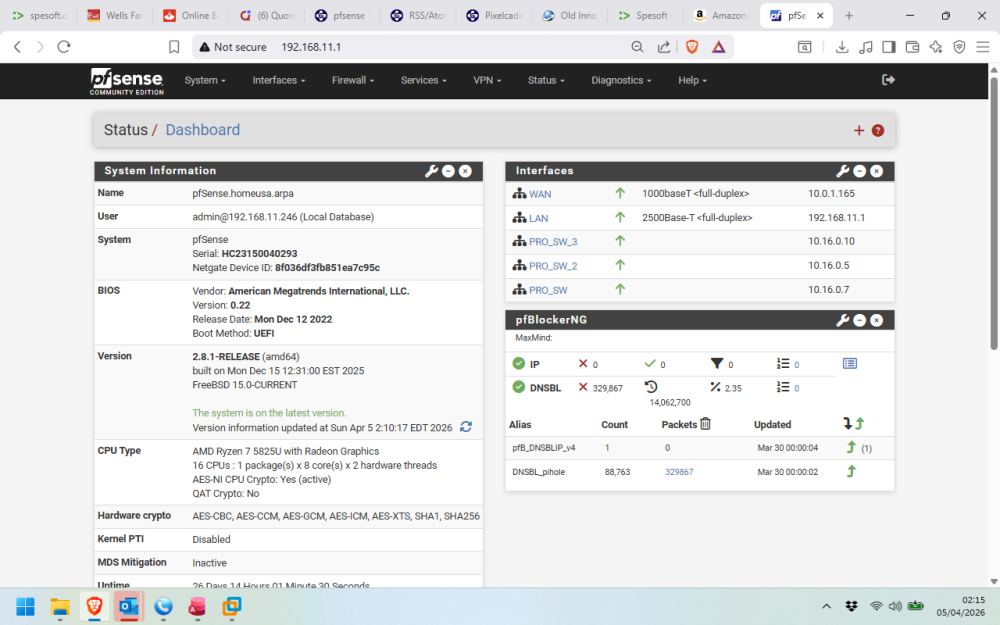Open dashboard help question icon
The height and width of the screenshot is (625, 1000).
(x=878, y=131)
